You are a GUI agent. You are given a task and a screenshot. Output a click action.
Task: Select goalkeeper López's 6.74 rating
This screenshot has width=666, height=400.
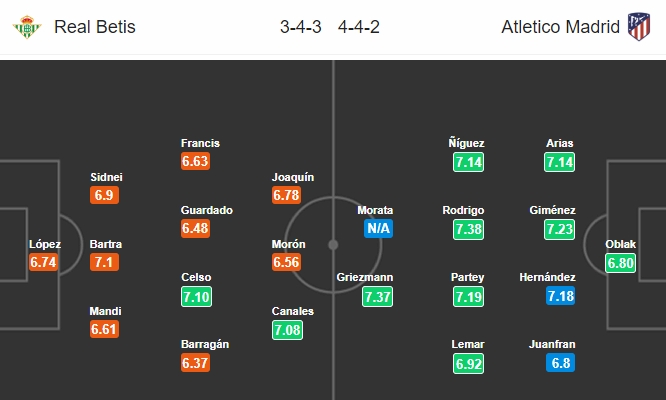[45, 263]
